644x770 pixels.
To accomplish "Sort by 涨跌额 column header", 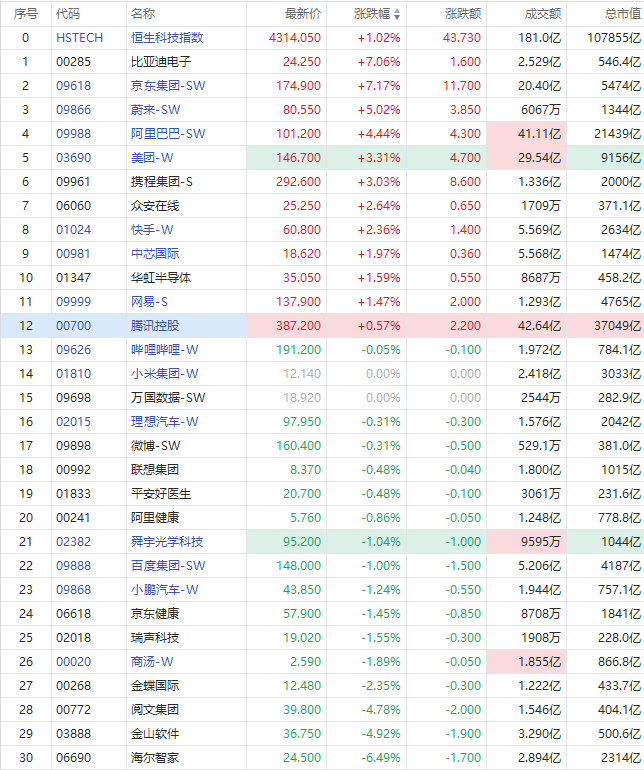I will click(463, 14).
